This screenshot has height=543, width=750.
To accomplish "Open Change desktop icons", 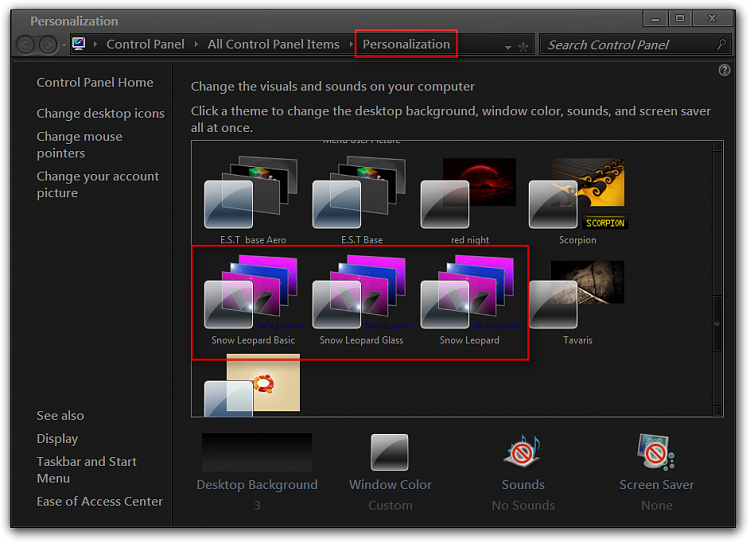I will 100,113.
